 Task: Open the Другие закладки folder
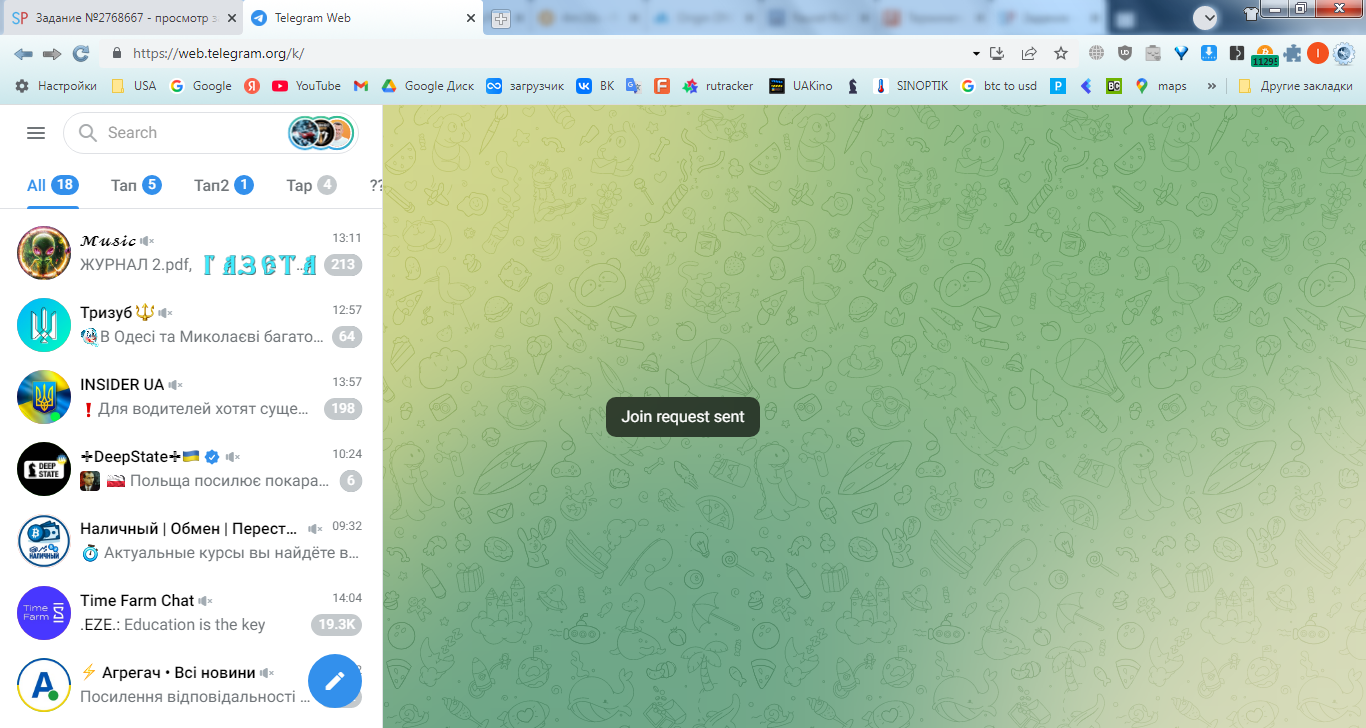[x=1296, y=86]
